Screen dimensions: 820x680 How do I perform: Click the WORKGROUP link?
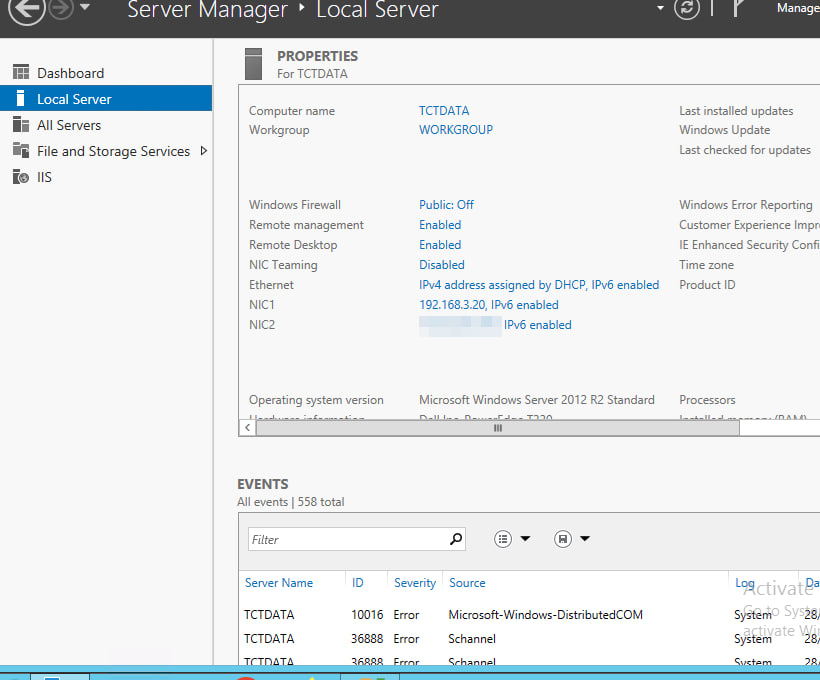(455, 130)
